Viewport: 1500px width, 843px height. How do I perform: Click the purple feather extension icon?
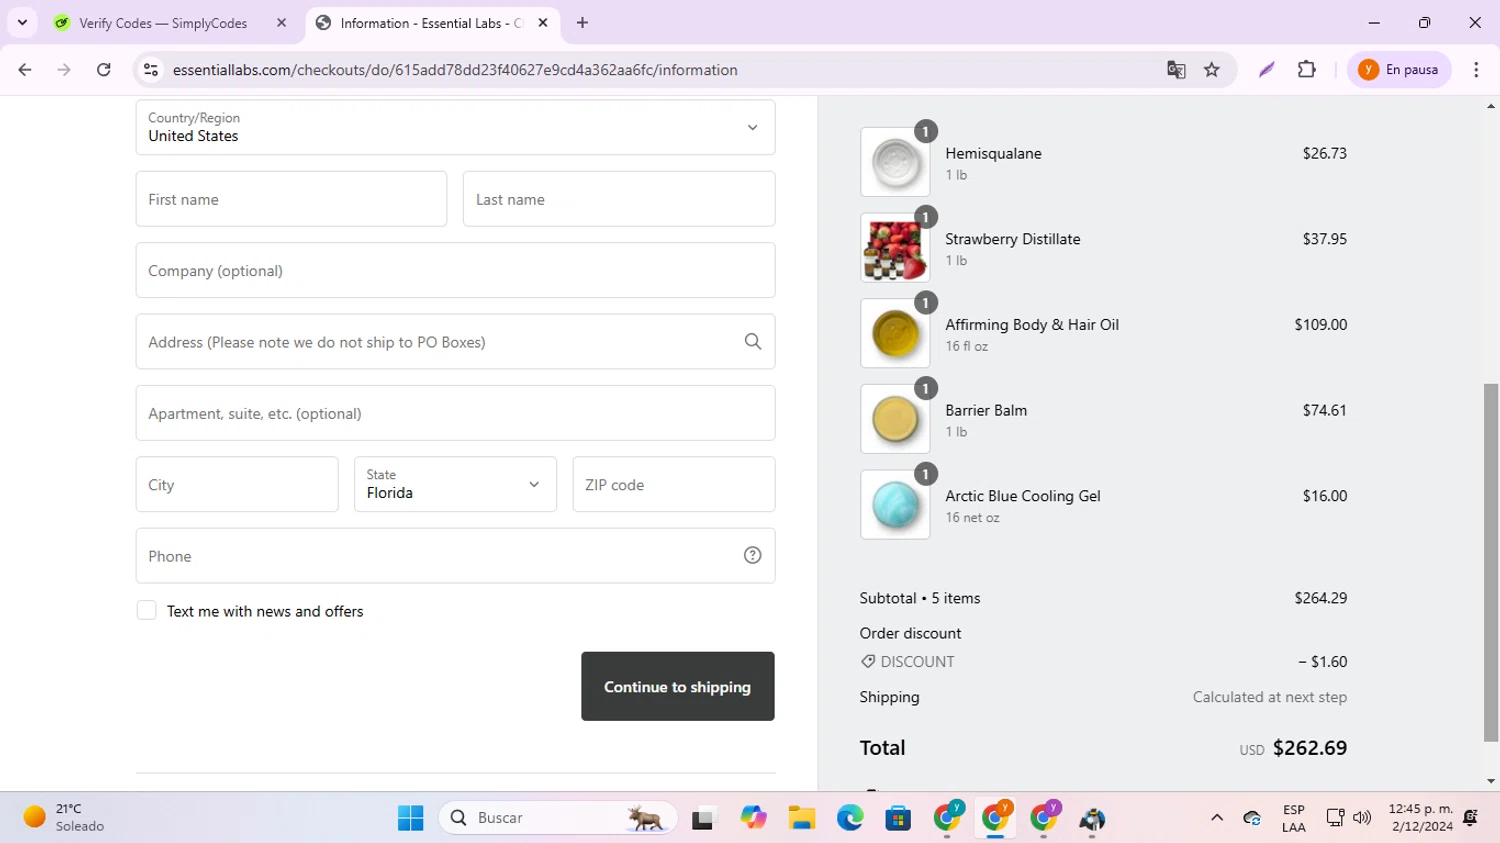pyautogui.click(x=1267, y=70)
